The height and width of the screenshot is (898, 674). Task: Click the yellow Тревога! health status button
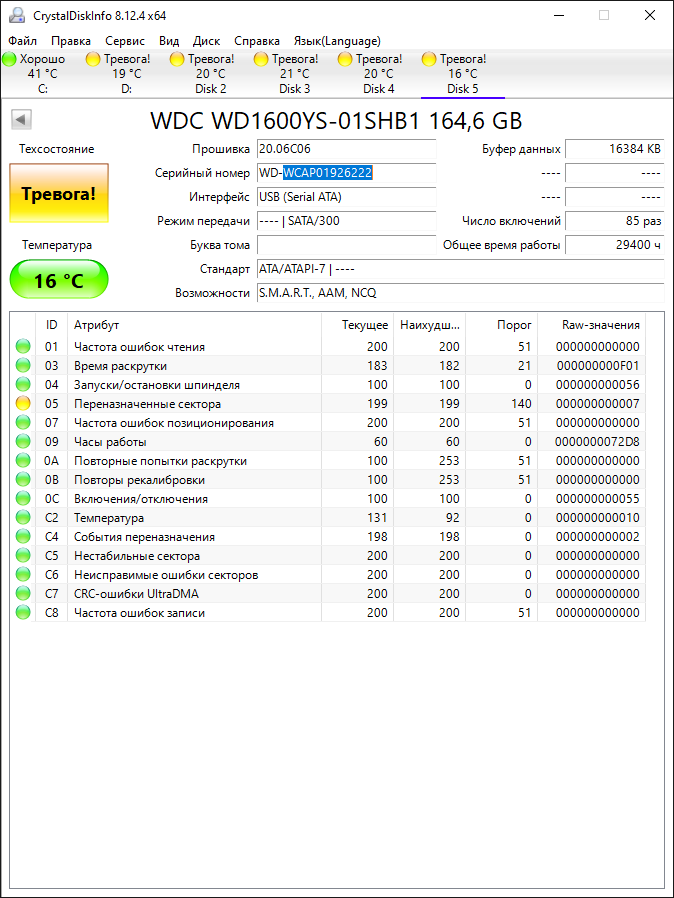click(x=58, y=194)
